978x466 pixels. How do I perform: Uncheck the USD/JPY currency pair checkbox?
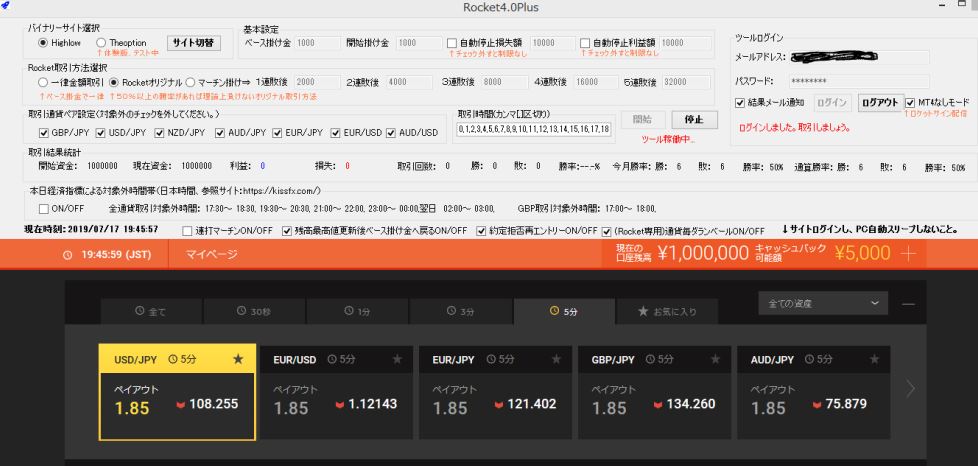point(102,133)
